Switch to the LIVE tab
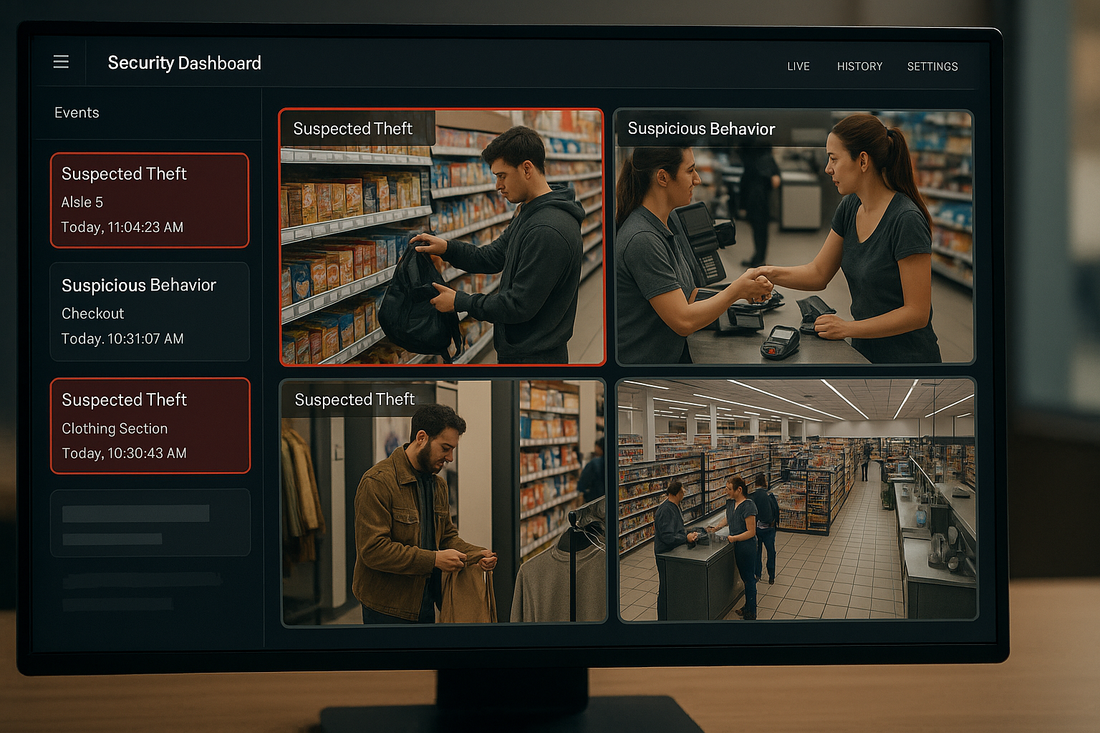This screenshot has height=733, width=1100. (798, 66)
